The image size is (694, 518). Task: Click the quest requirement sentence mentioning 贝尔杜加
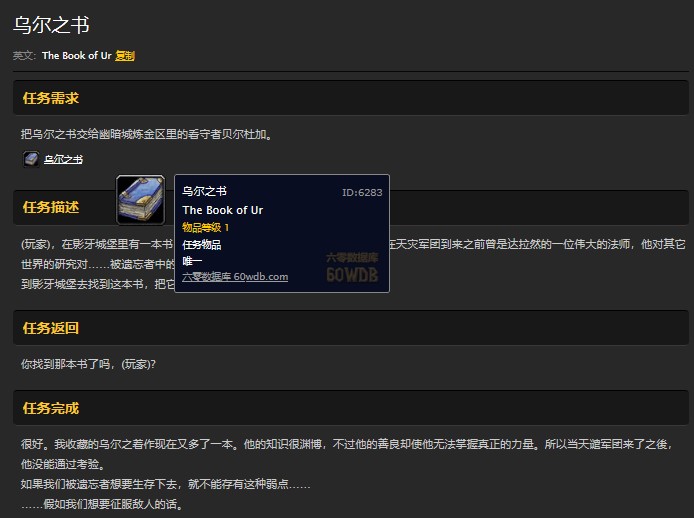tap(146, 134)
